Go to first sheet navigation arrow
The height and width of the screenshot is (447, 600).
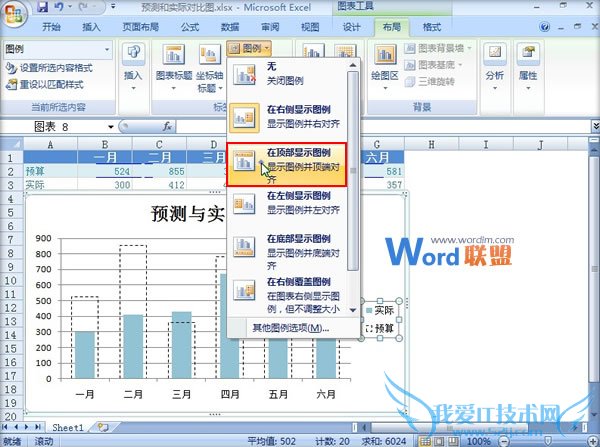tap(5, 427)
